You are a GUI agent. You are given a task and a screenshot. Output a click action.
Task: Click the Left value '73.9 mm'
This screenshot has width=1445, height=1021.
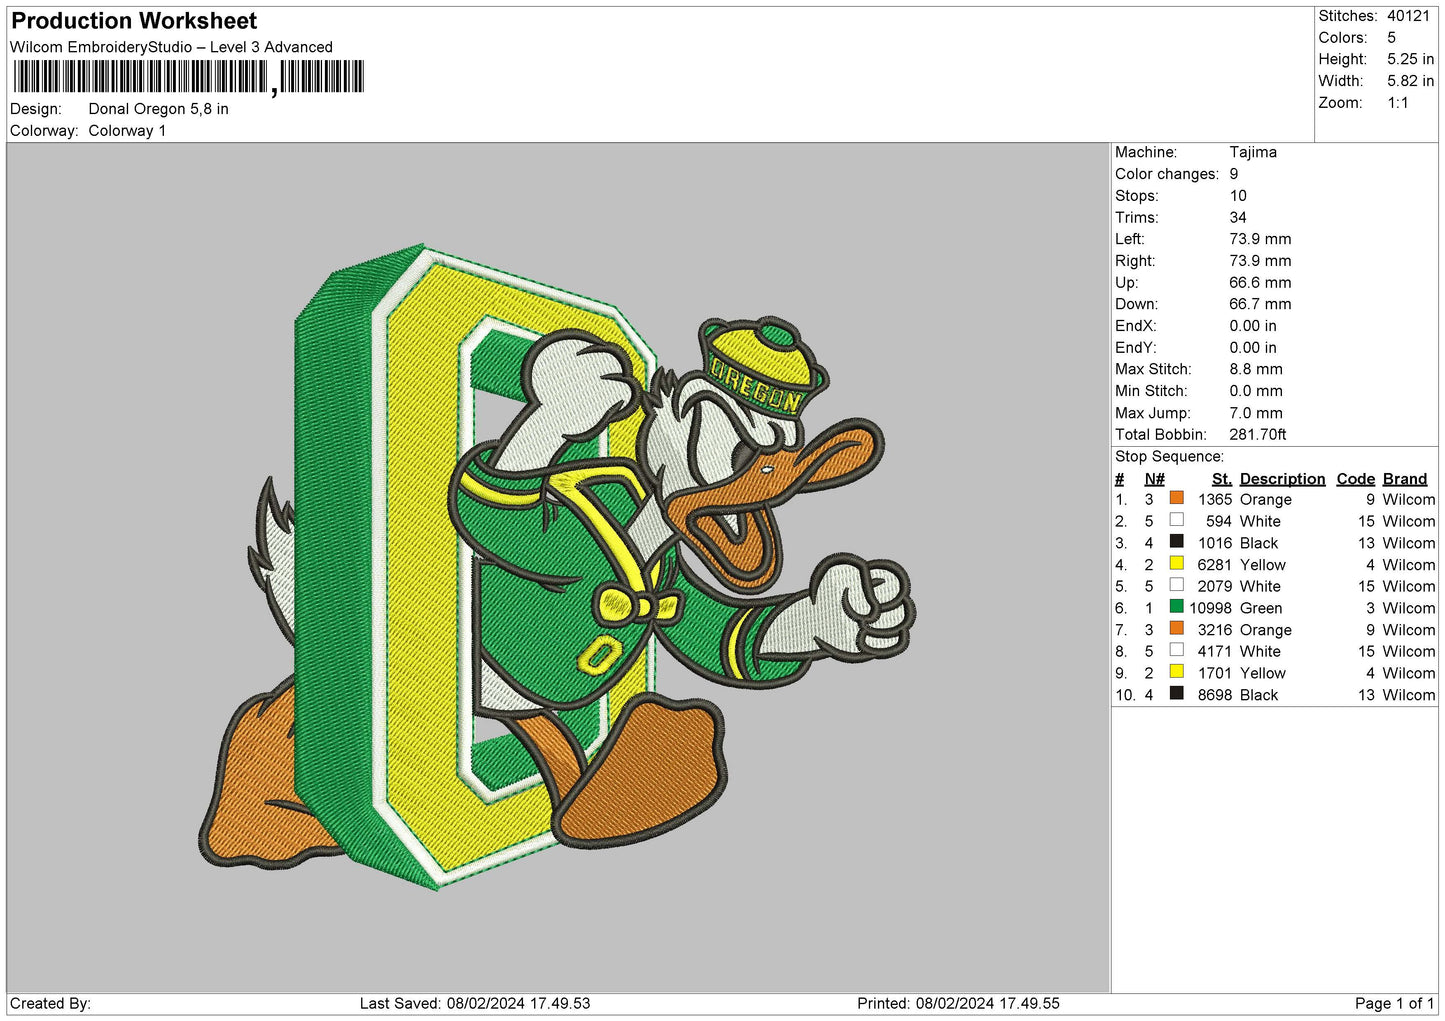click(1260, 239)
